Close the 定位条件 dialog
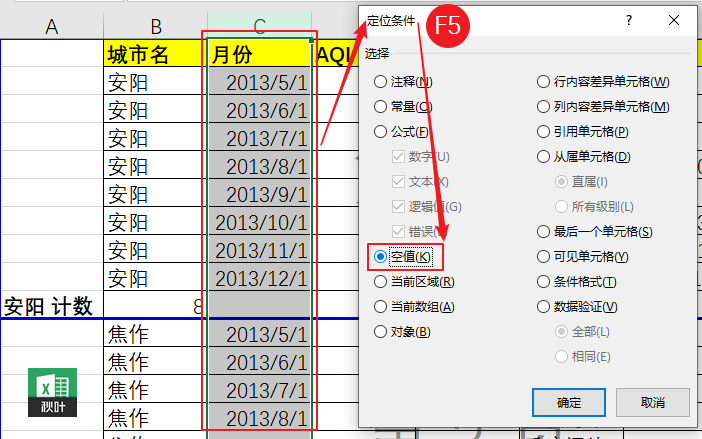702x439 pixels. pyautogui.click(x=674, y=20)
